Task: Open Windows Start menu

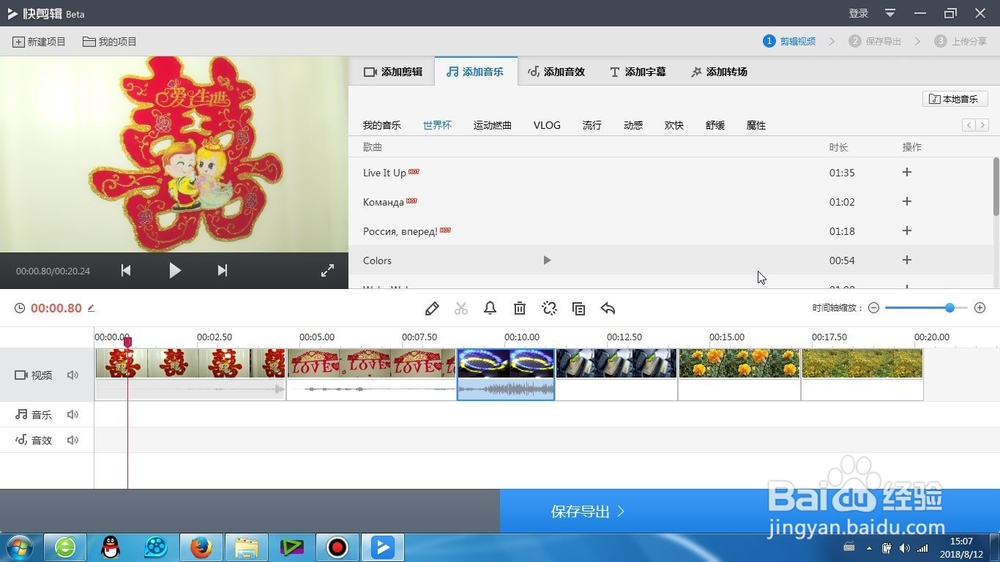Action: click(x=20, y=547)
